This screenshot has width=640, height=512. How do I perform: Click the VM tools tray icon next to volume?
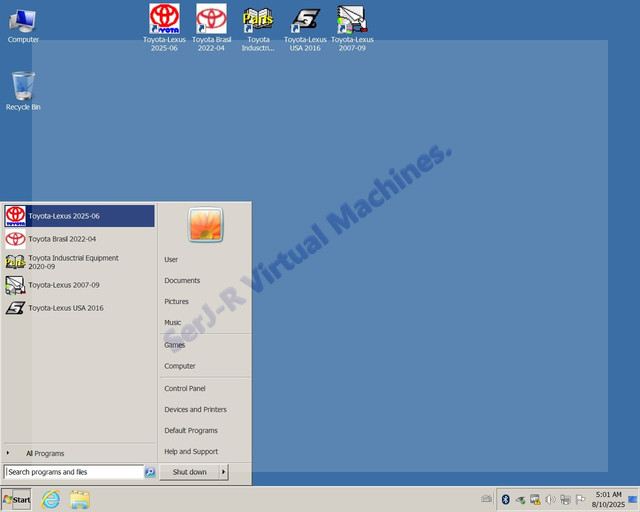click(565, 499)
